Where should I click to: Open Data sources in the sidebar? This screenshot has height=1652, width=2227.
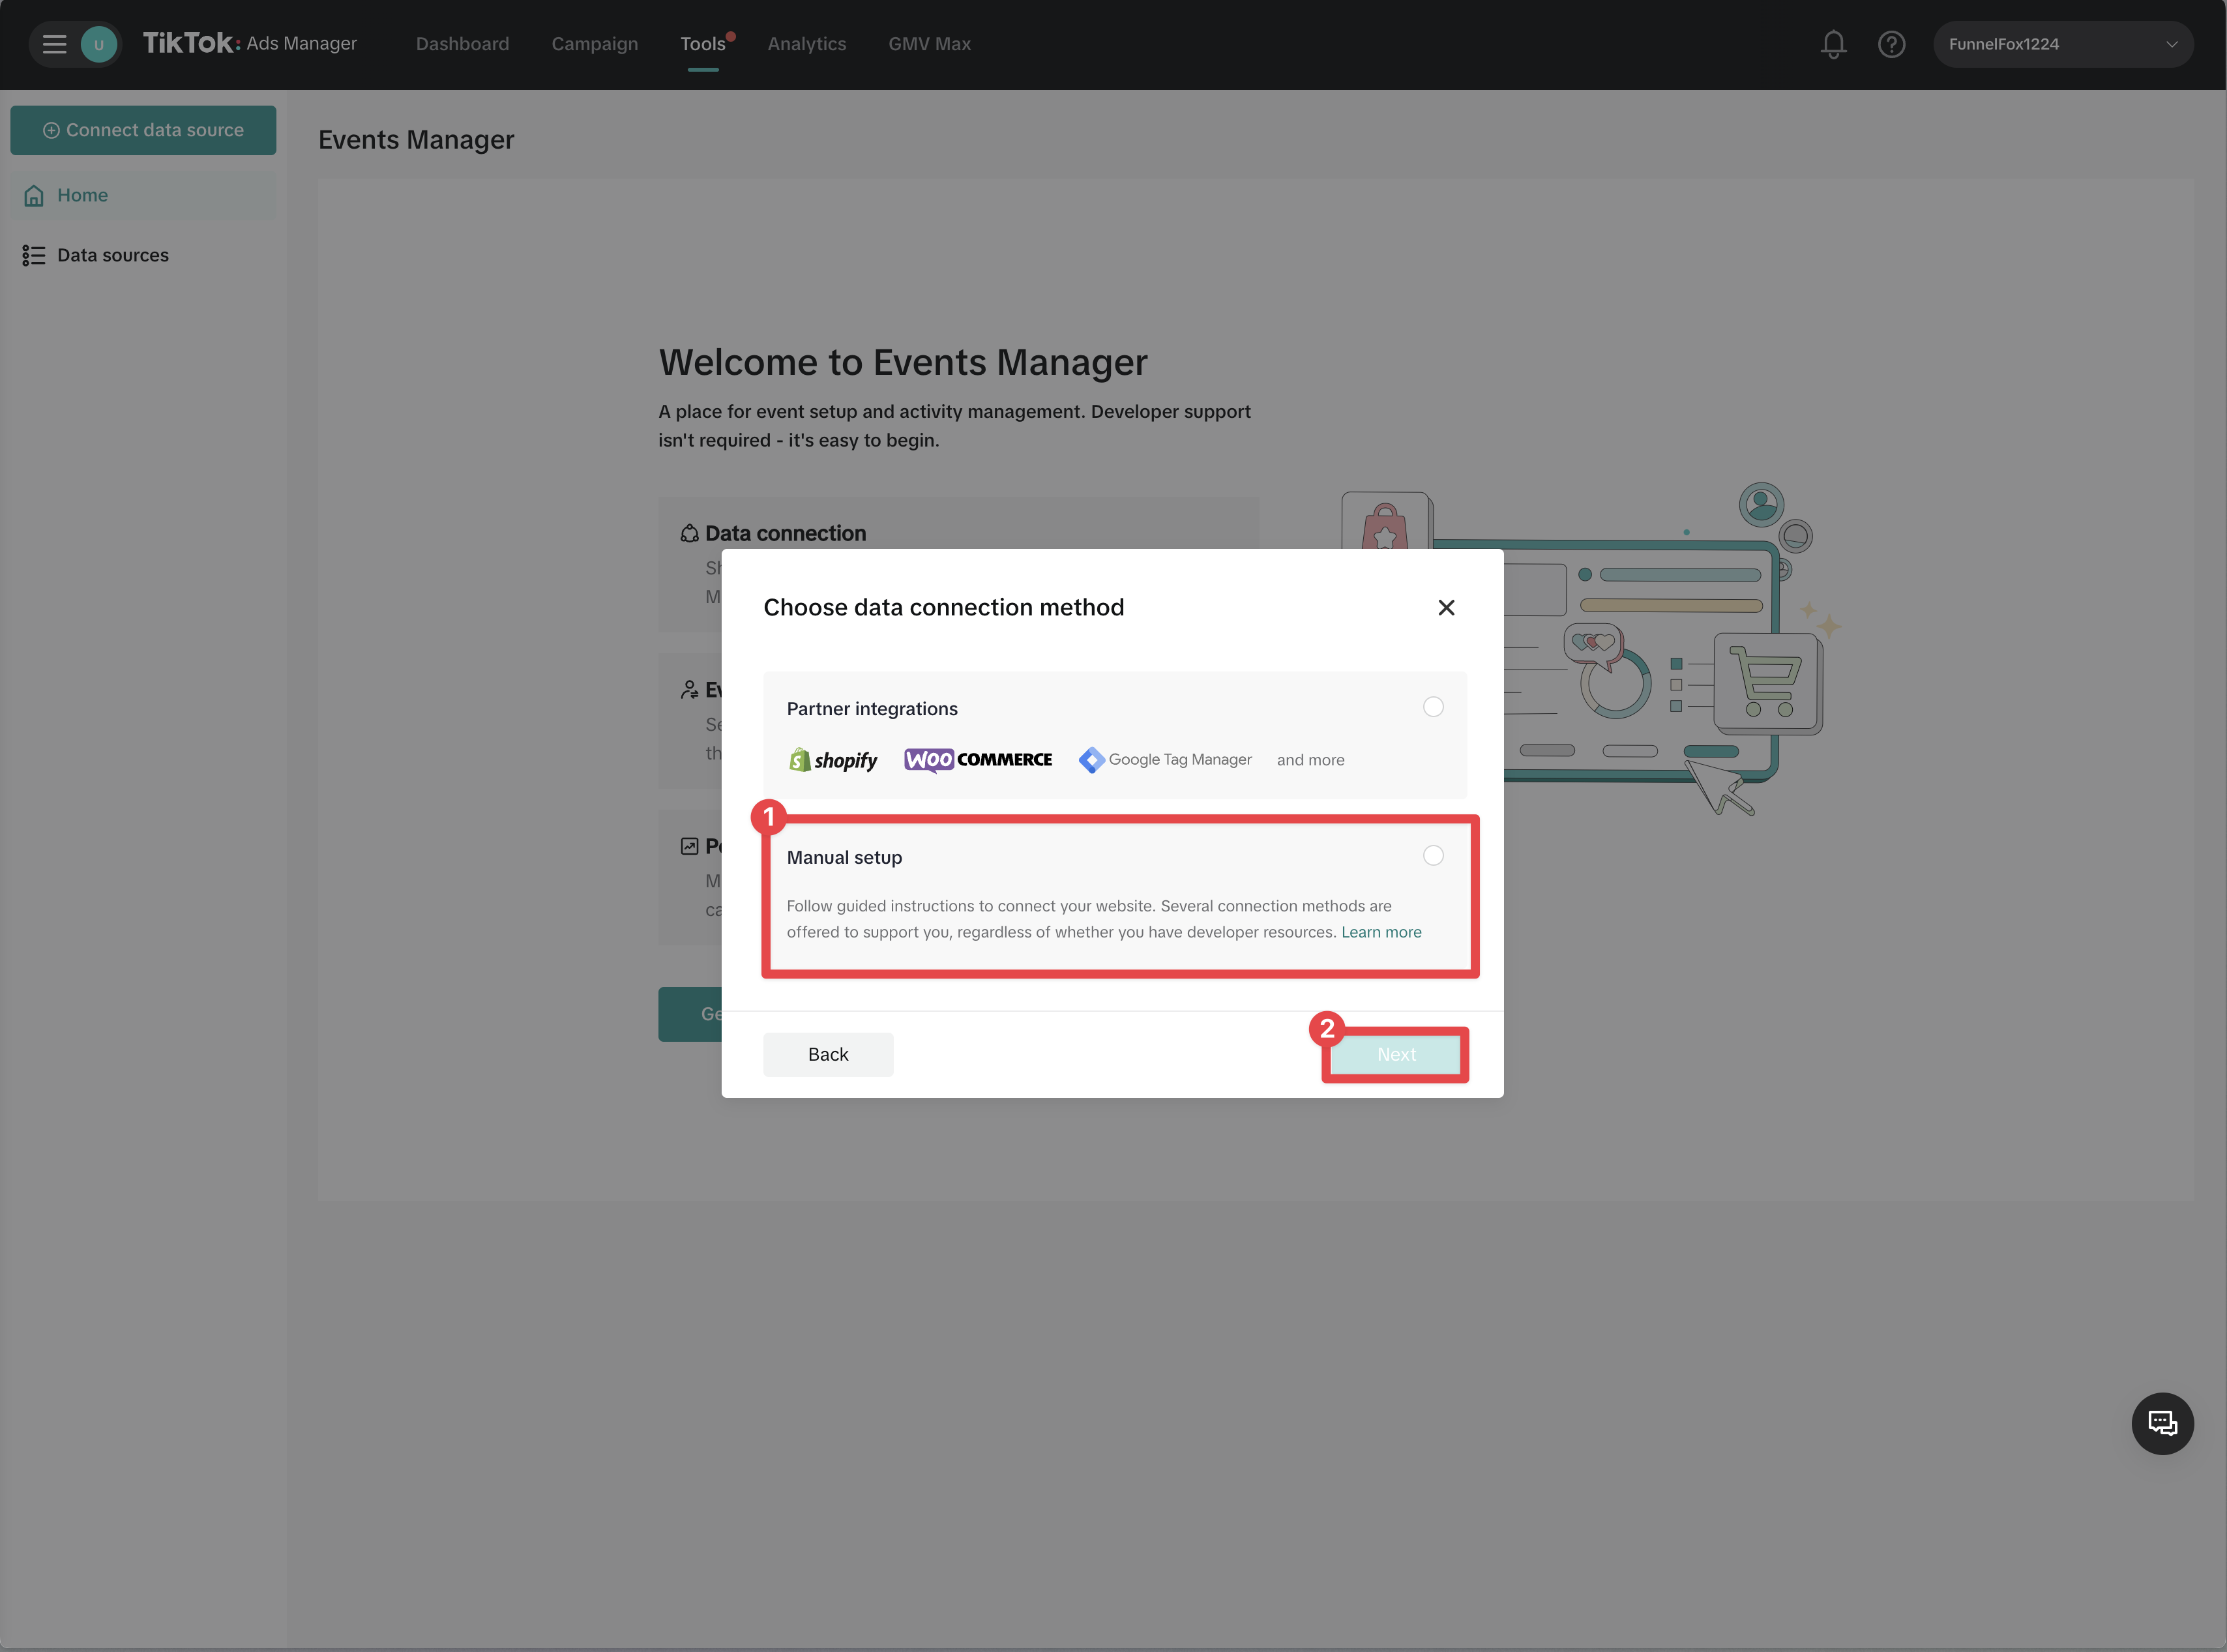(112, 255)
